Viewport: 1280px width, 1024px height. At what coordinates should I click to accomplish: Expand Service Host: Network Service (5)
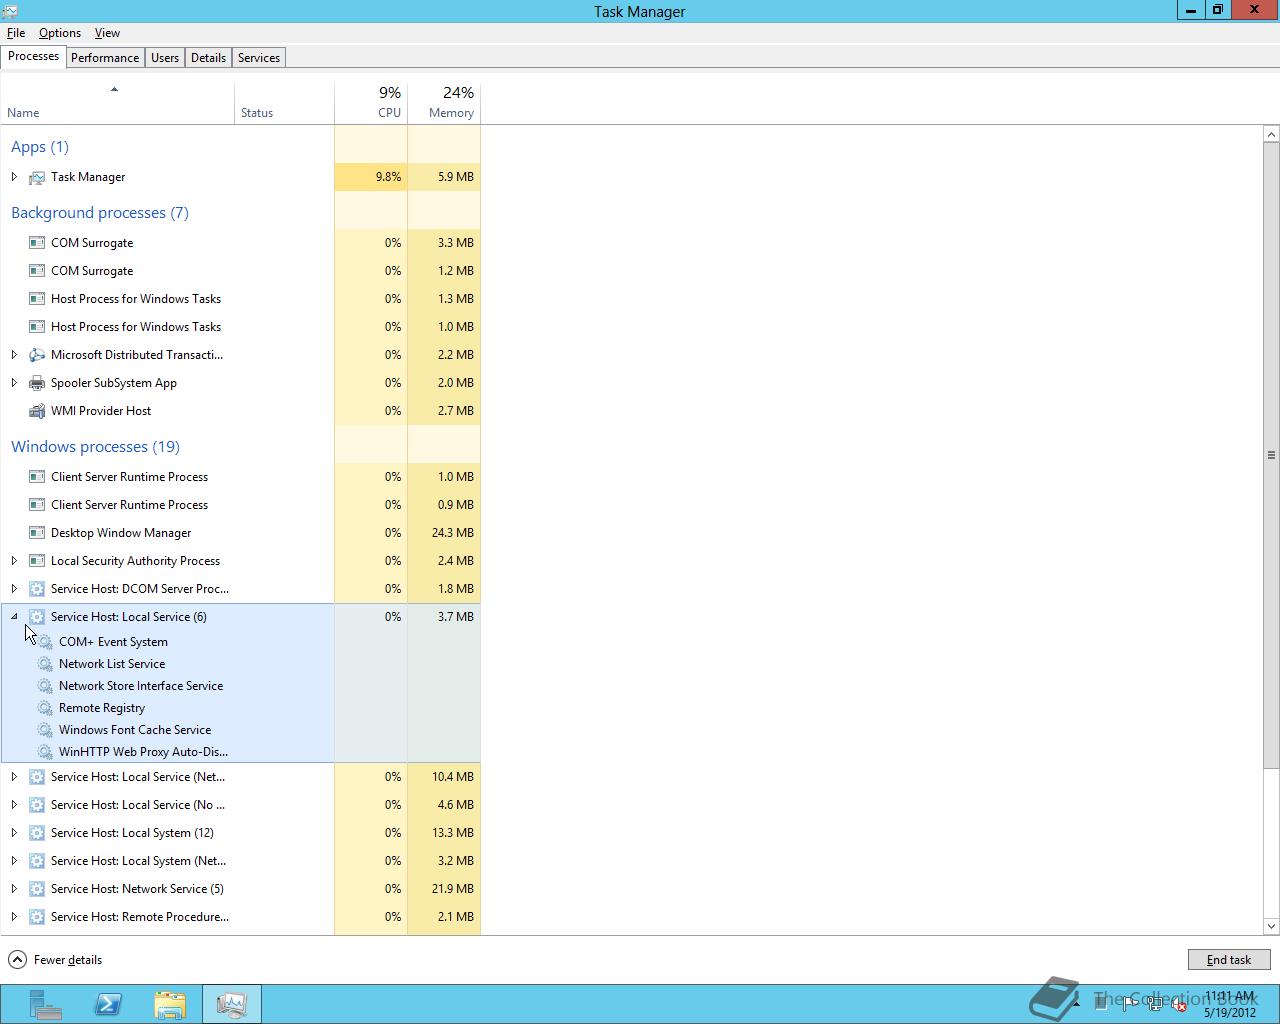point(14,889)
